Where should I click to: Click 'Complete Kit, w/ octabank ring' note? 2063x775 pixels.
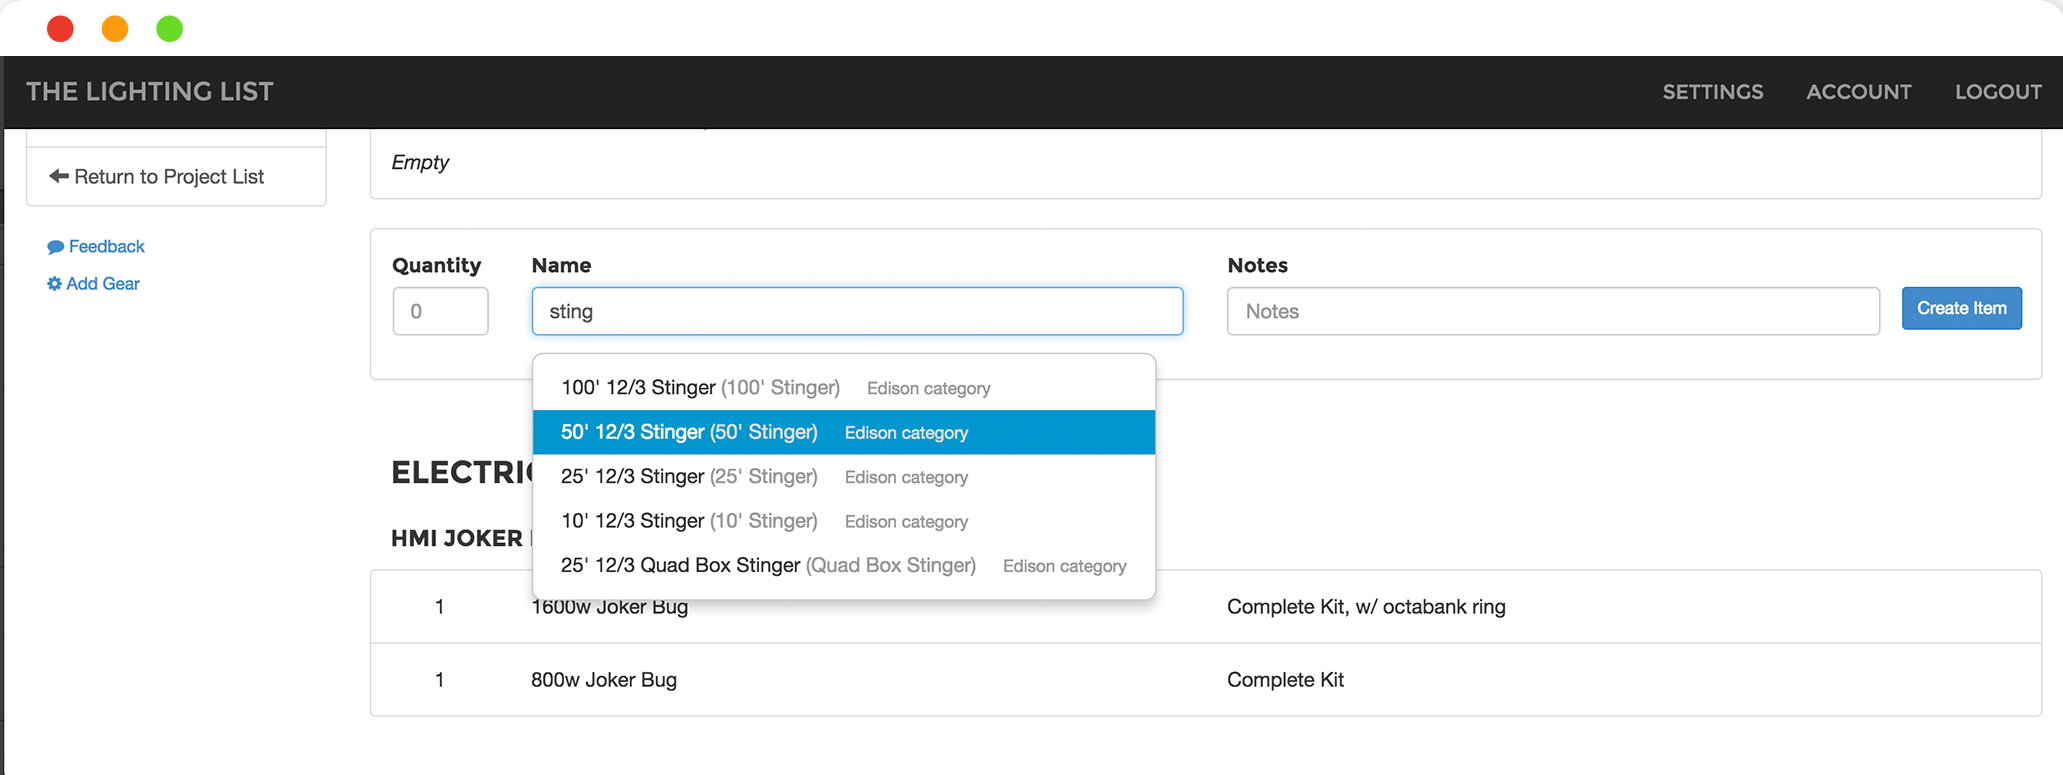(1366, 607)
